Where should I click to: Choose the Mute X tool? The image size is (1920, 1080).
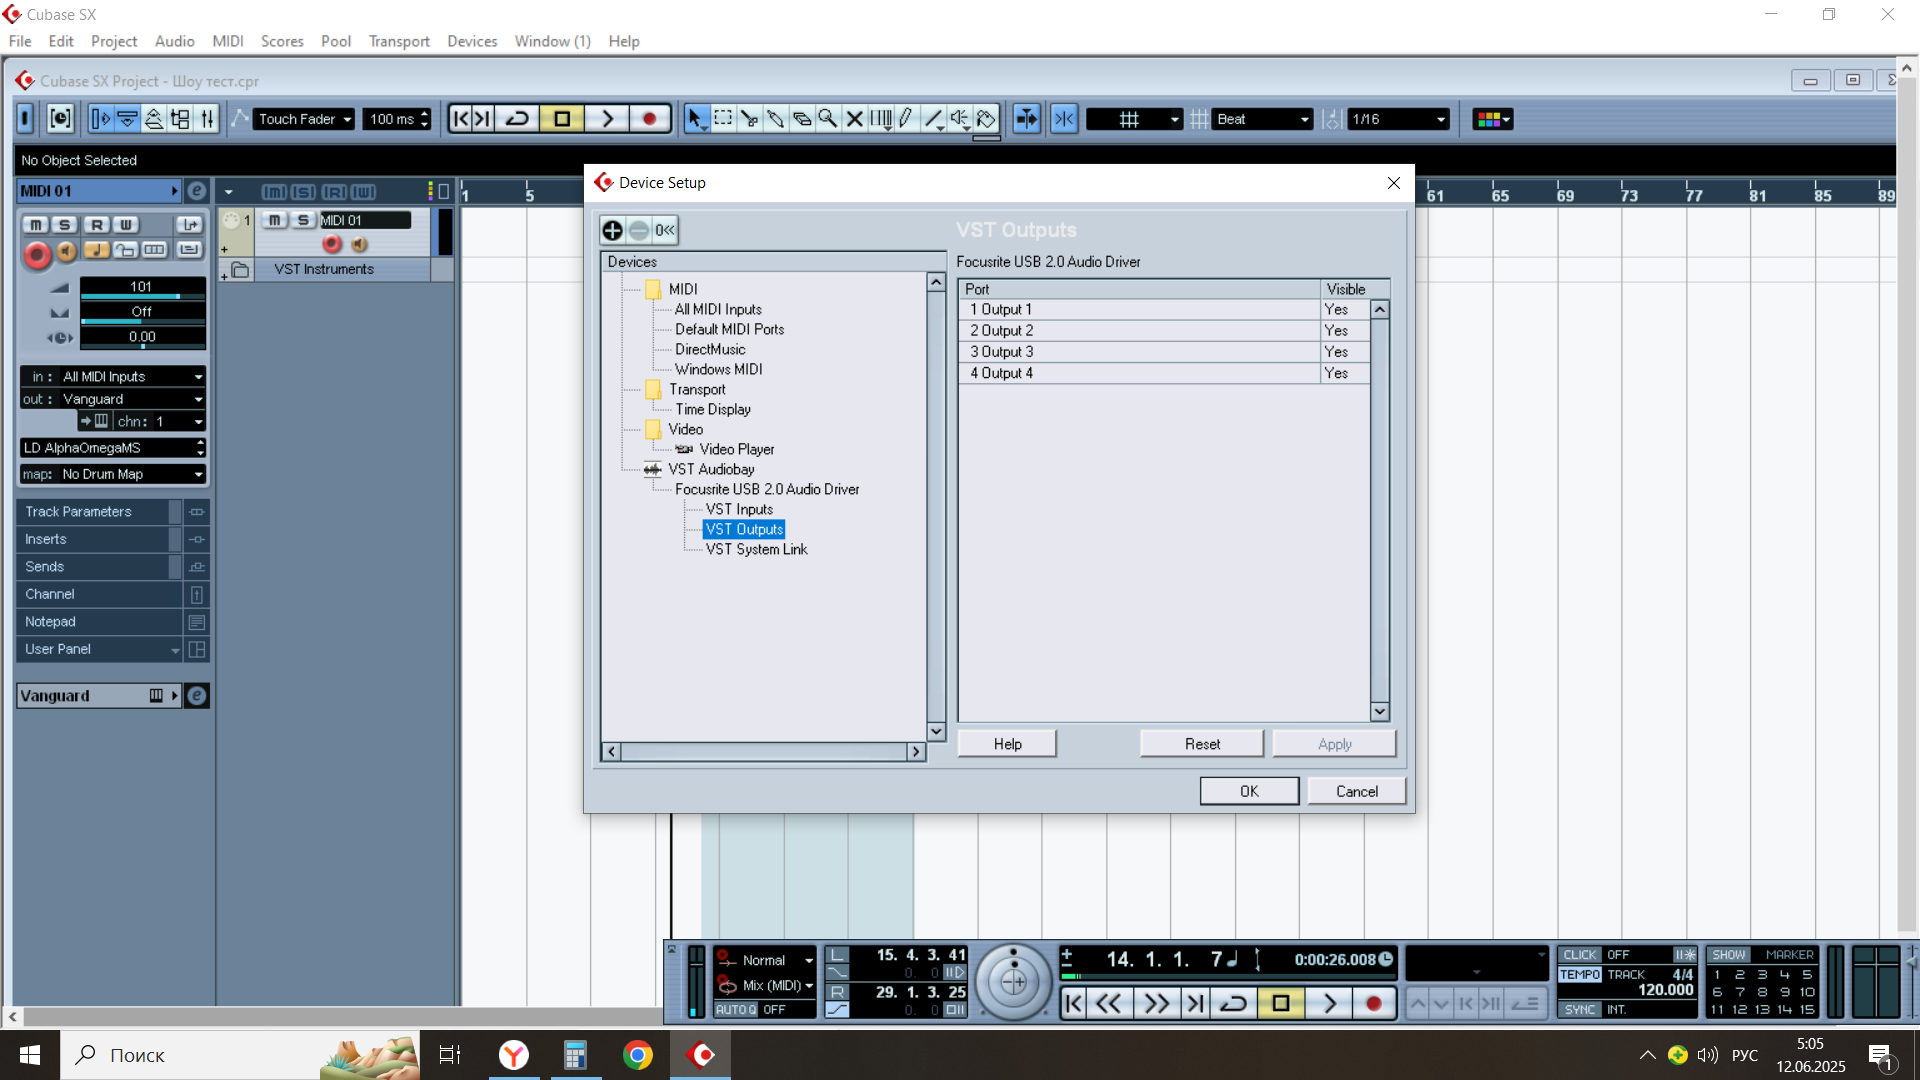(x=854, y=119)
